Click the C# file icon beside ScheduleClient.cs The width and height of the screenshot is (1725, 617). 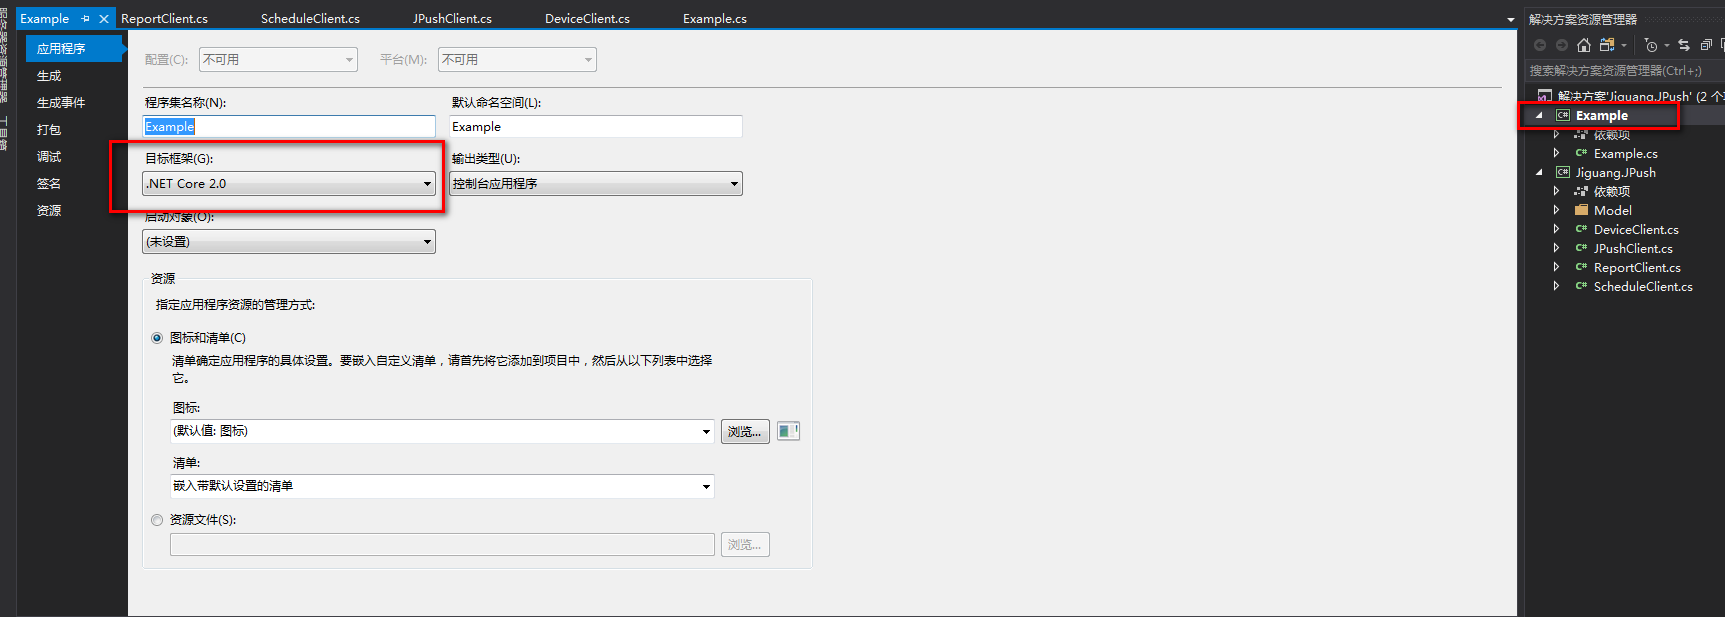tap(1582, 286)
